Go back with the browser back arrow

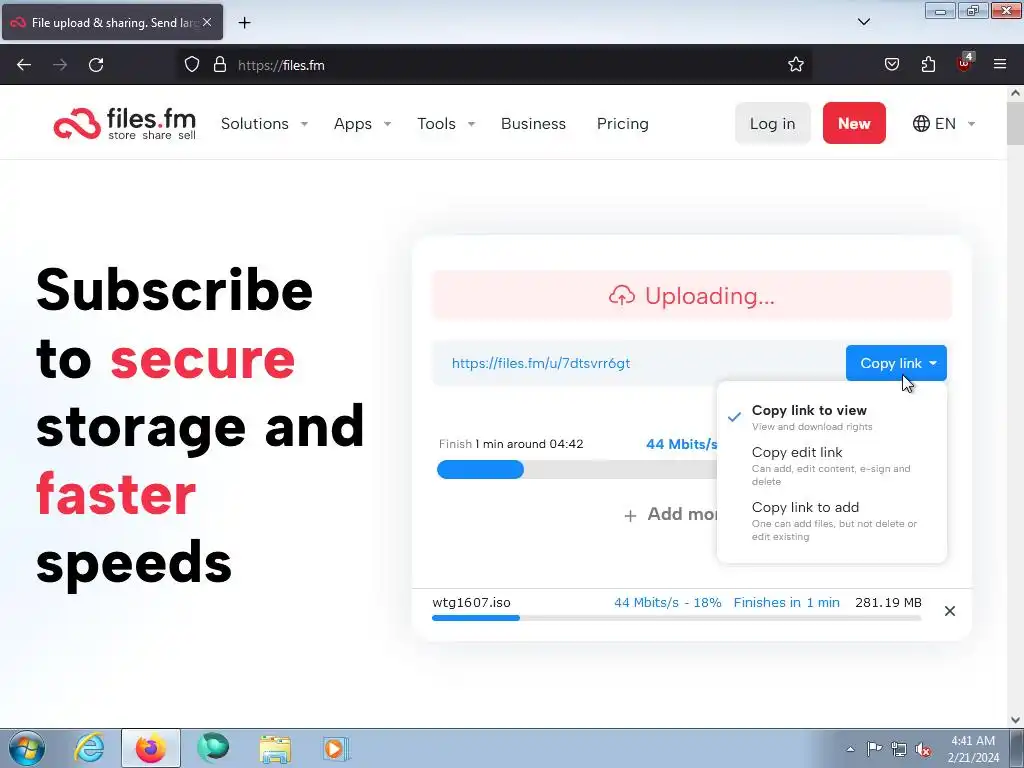pos(24,65)
